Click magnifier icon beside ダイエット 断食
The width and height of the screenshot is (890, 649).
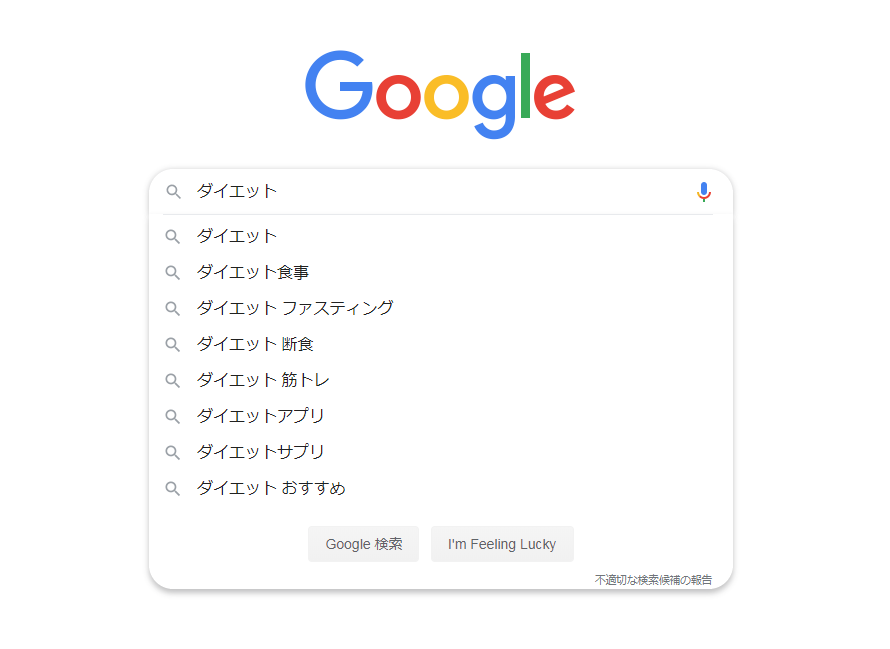[173, 345]
